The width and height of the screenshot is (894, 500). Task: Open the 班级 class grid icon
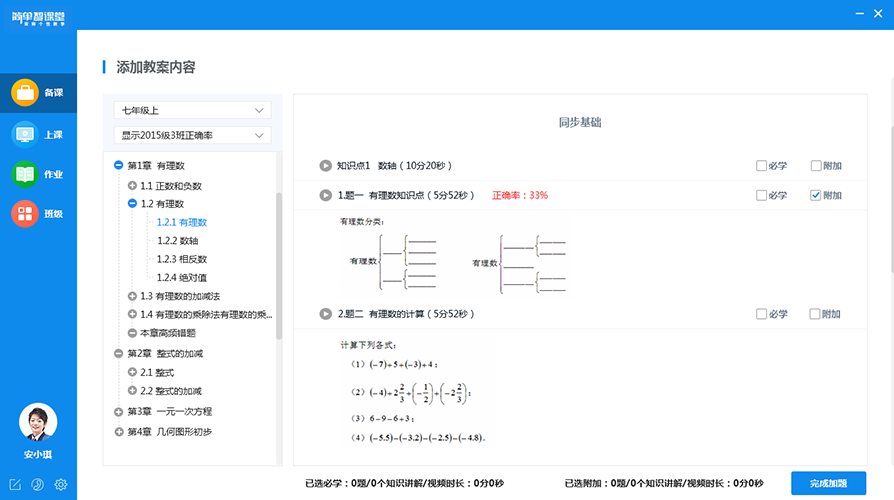[x=25, y=214]
